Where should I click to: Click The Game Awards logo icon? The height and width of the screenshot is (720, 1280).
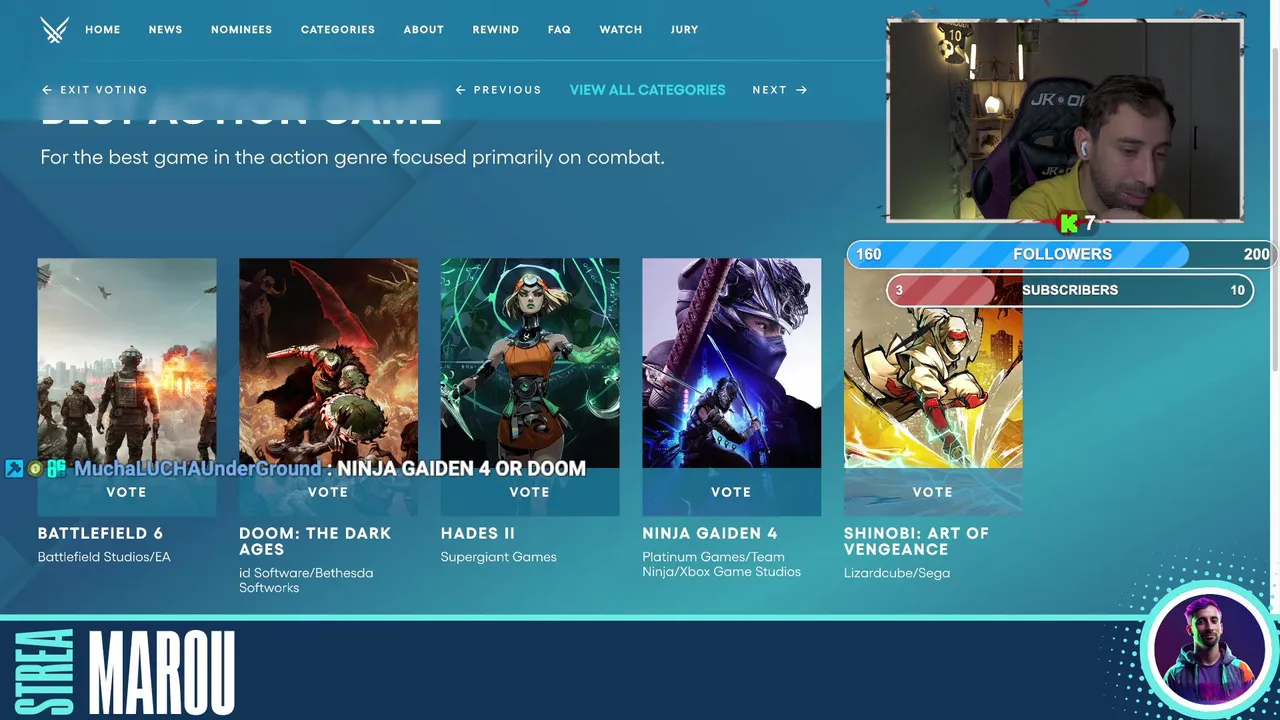point(54,30)
